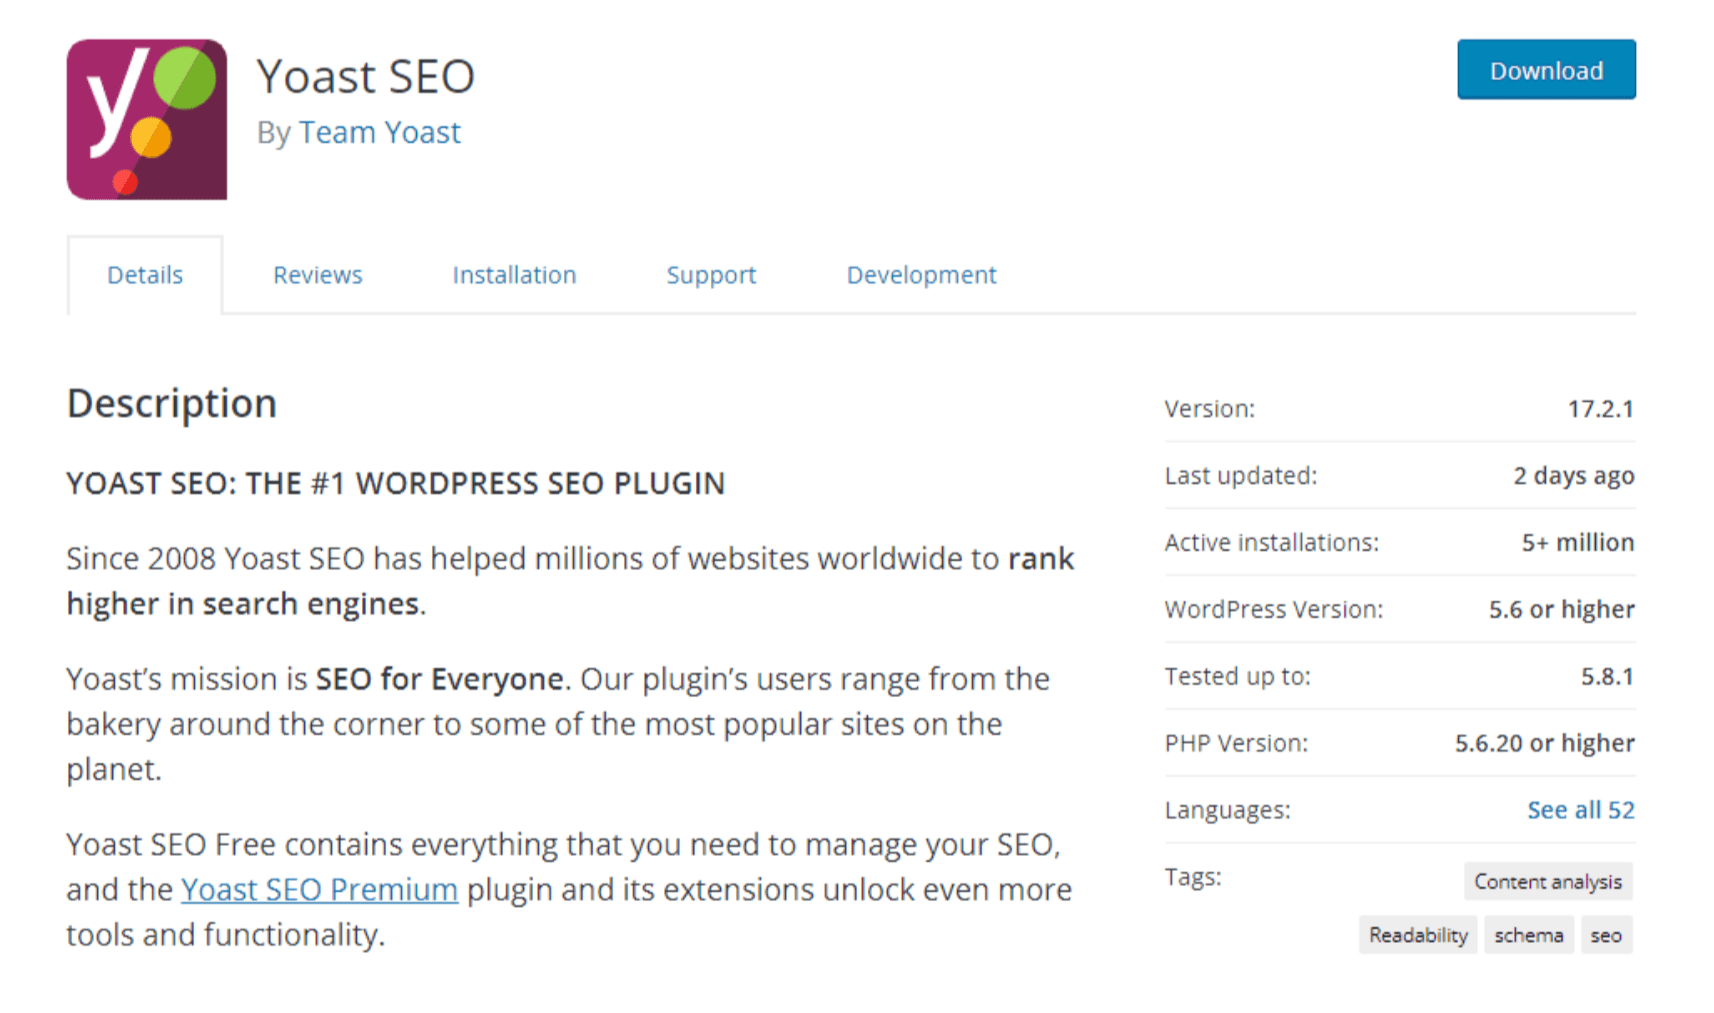Select the Details tab
Image resolution: width=1714 pixels, height=1013 pixels.
(145, 275)
